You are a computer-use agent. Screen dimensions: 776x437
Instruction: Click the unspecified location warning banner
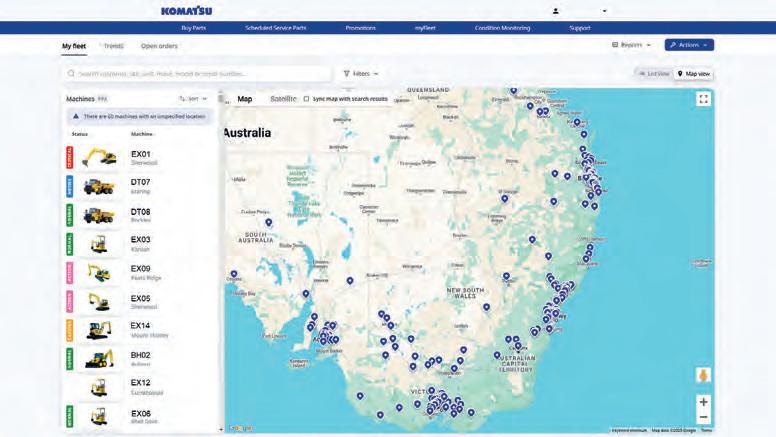139,116
